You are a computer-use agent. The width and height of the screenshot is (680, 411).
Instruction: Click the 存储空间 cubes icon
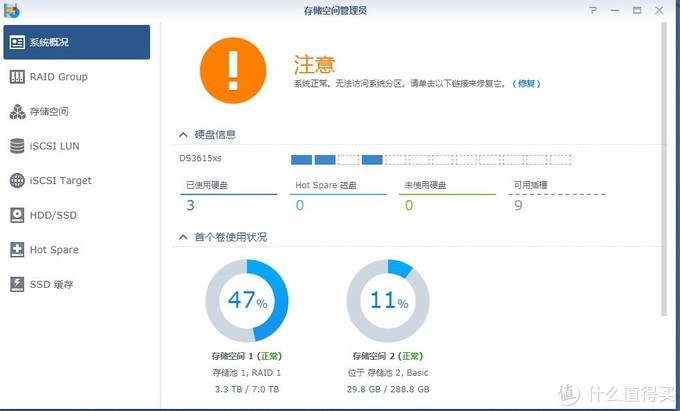coord(17,111)
